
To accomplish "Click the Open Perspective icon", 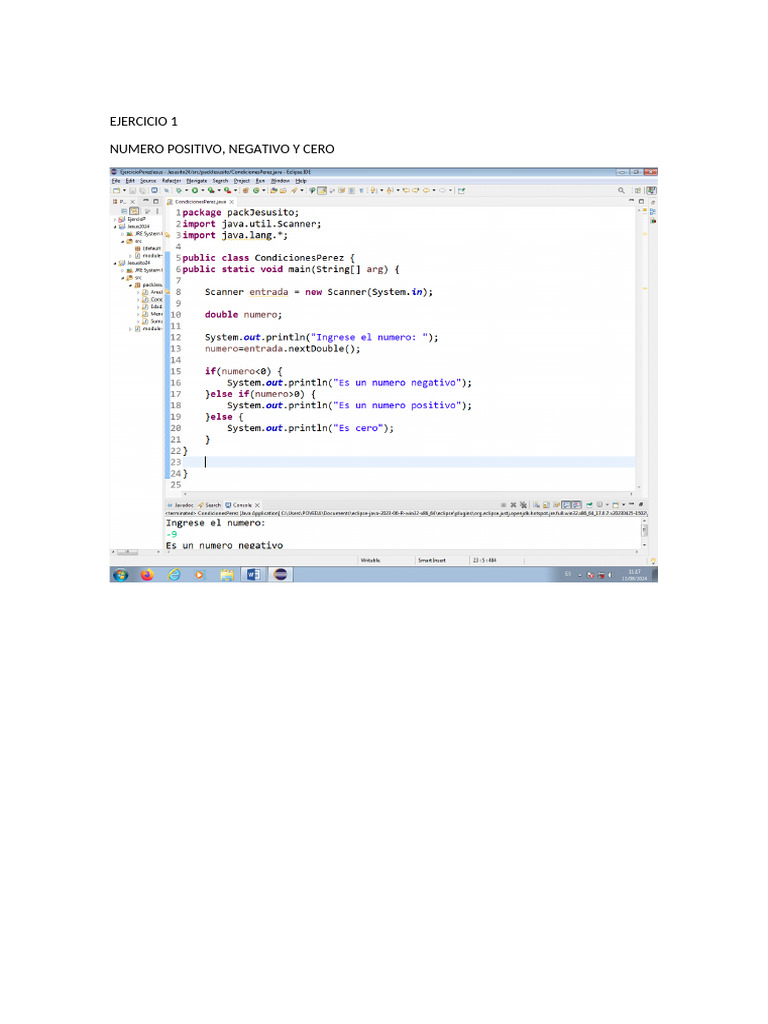I will (x=637, y=191).
